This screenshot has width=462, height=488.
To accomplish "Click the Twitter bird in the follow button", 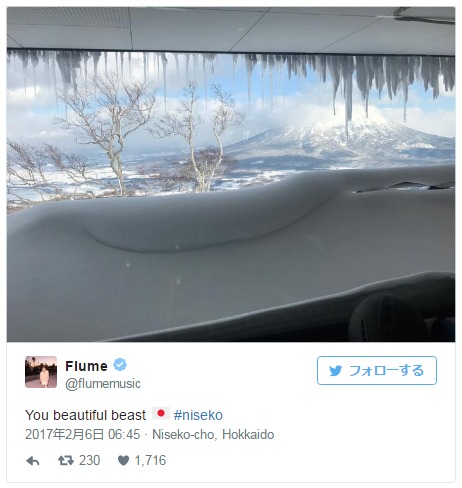I will tap(335, 370).
